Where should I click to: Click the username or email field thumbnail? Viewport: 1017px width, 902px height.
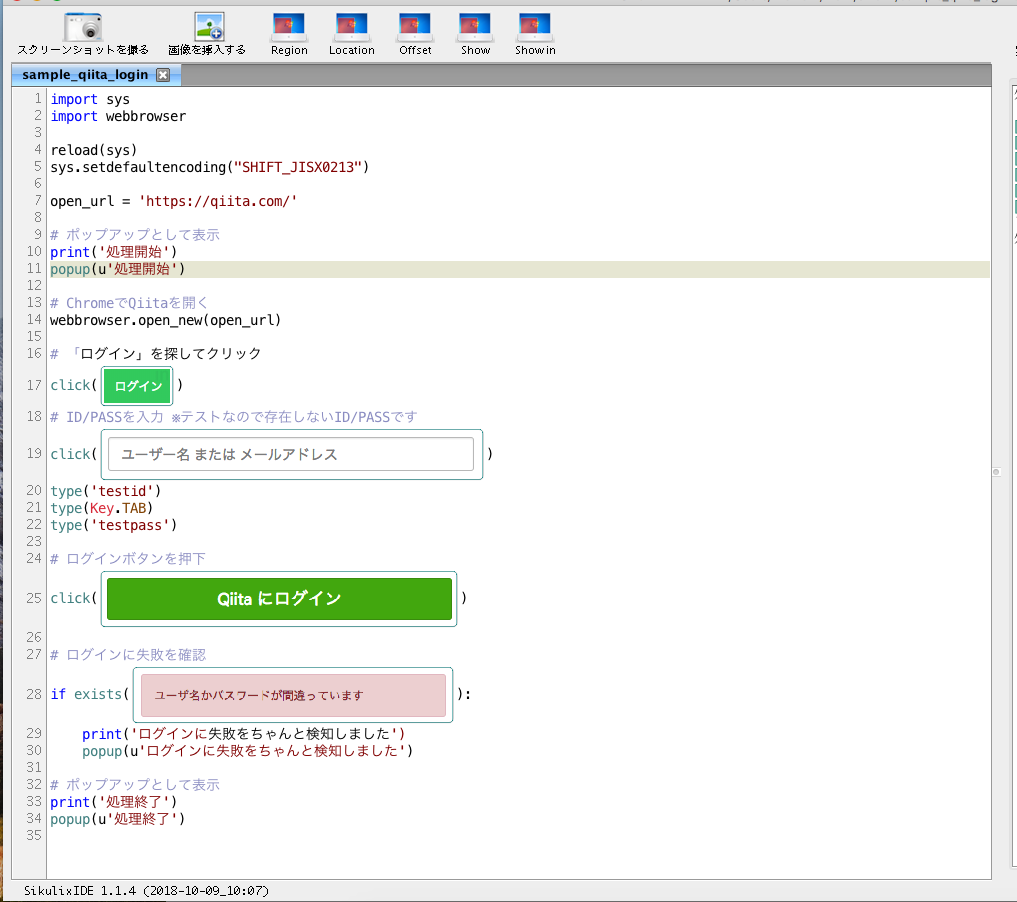(x=291, y=454)
